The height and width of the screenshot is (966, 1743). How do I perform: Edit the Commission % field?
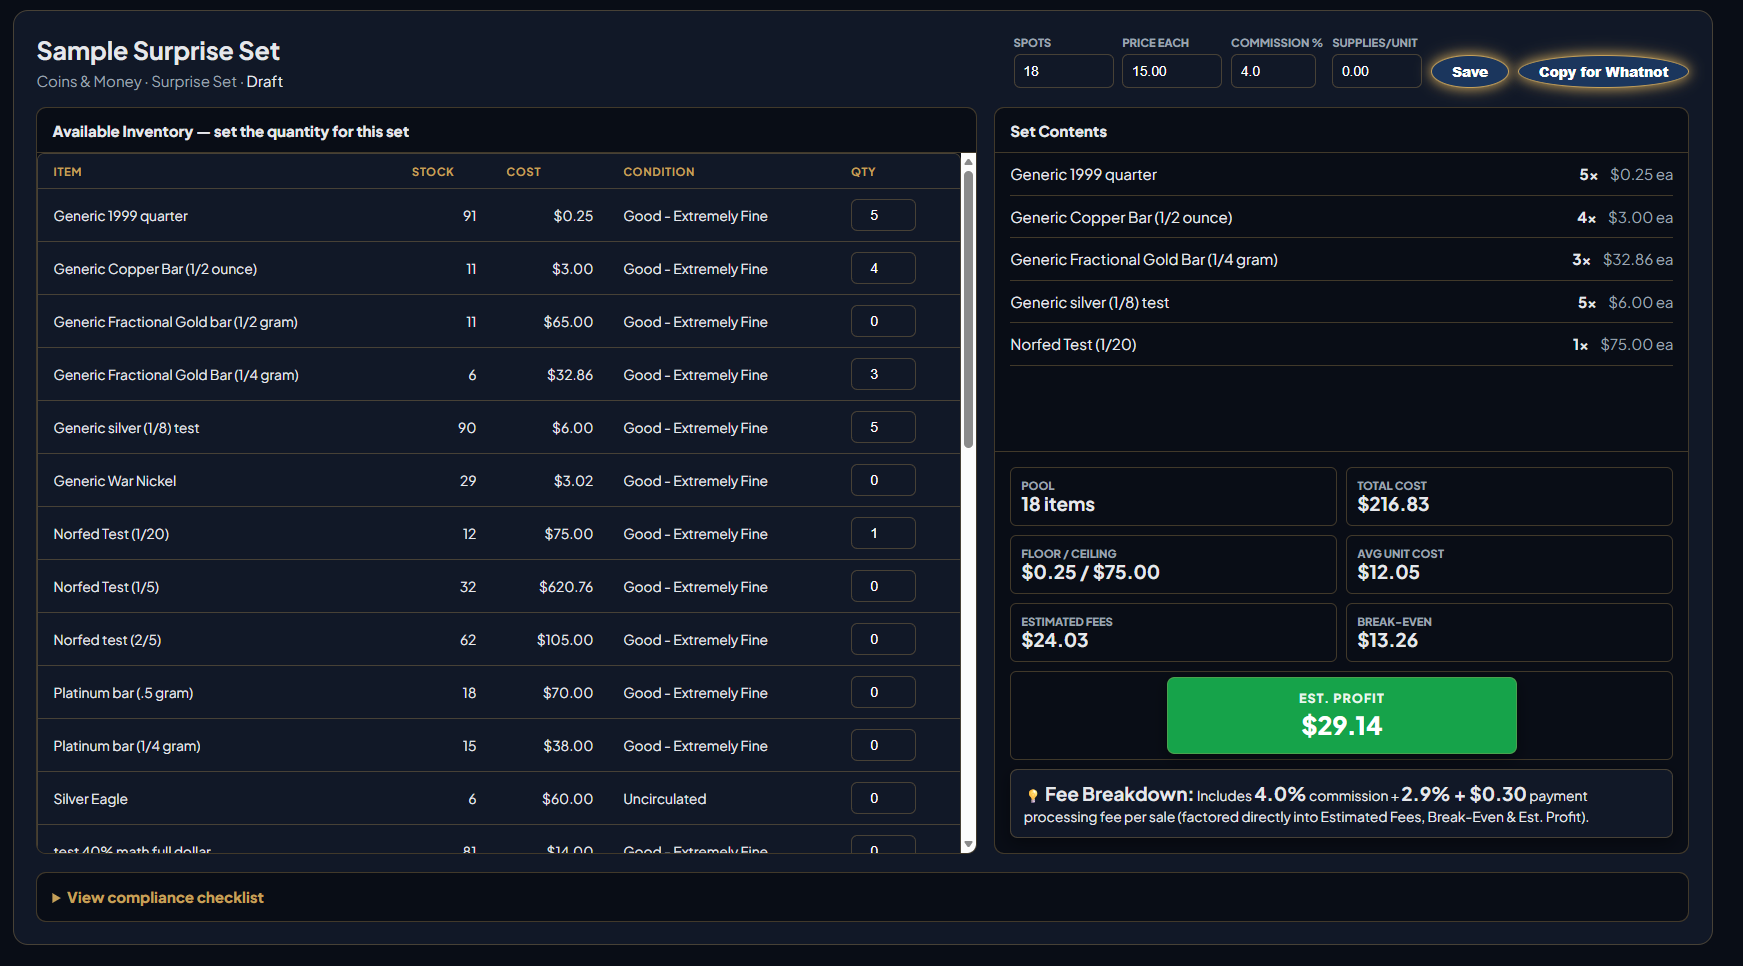click(x=1273, y=71)
